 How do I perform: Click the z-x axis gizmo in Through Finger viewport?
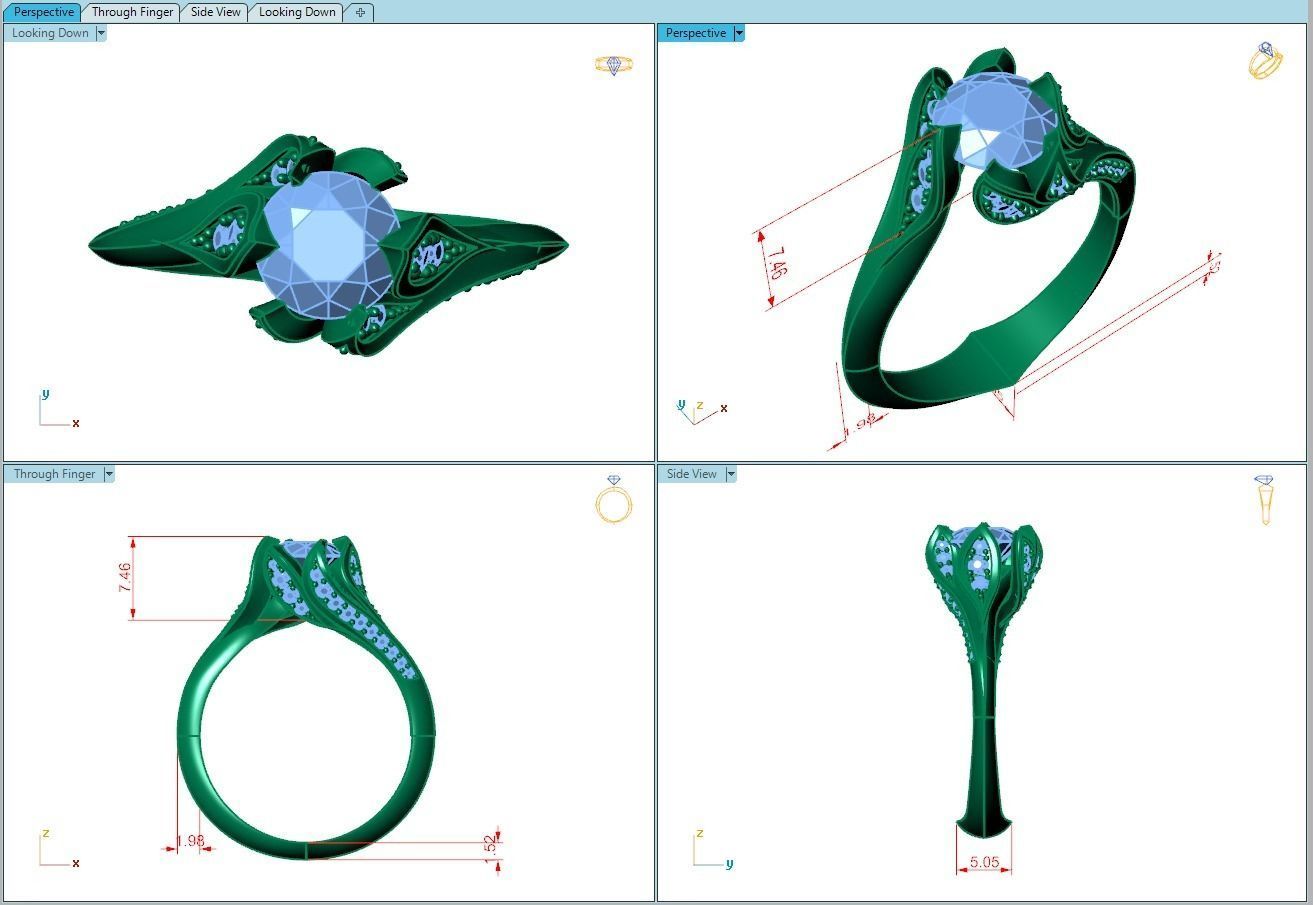point(58,850)
